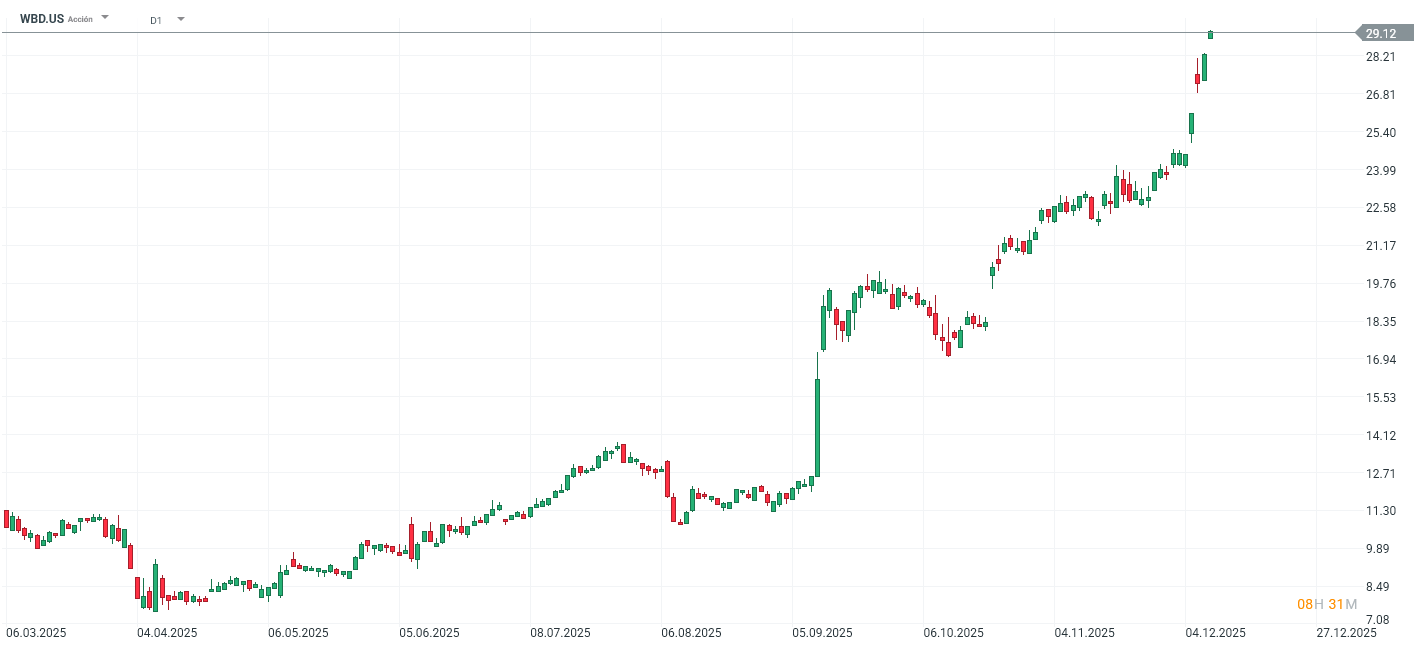This screenshot has height=649, width=1426.
Task: Select the 06.03.2025 date on time axis
Action: coord(36,633)
